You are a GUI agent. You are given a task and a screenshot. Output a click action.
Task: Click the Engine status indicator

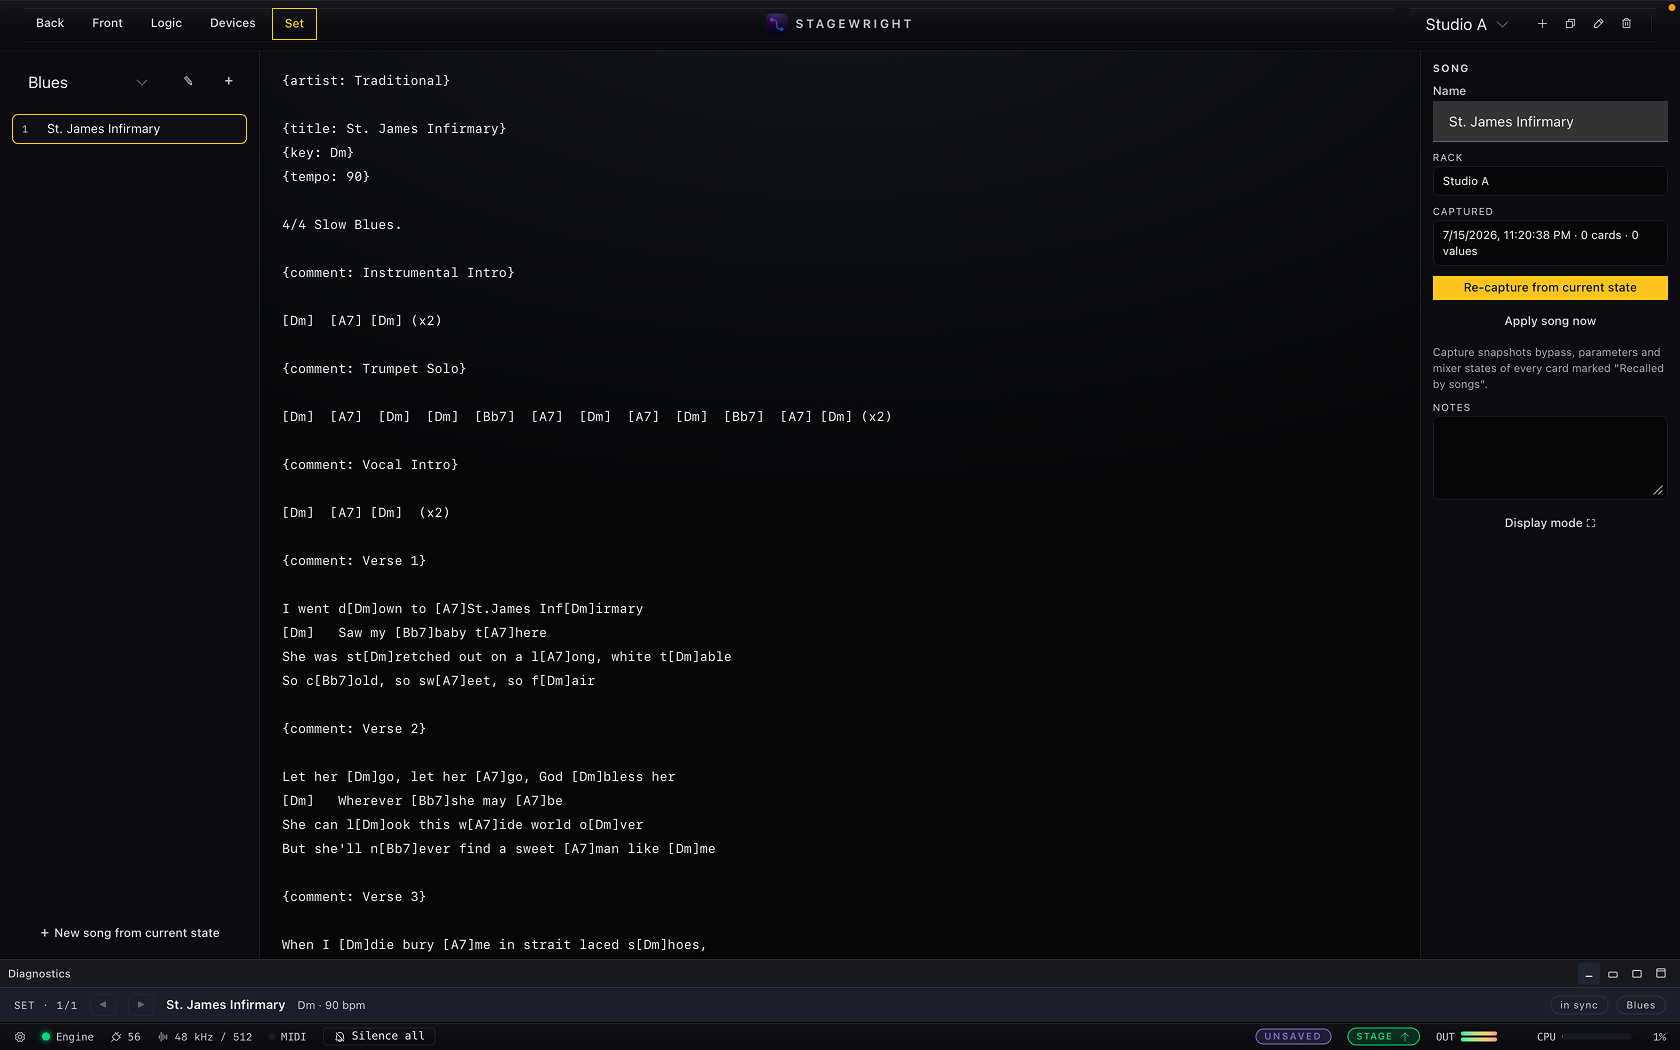click(x=68, y=1037)
